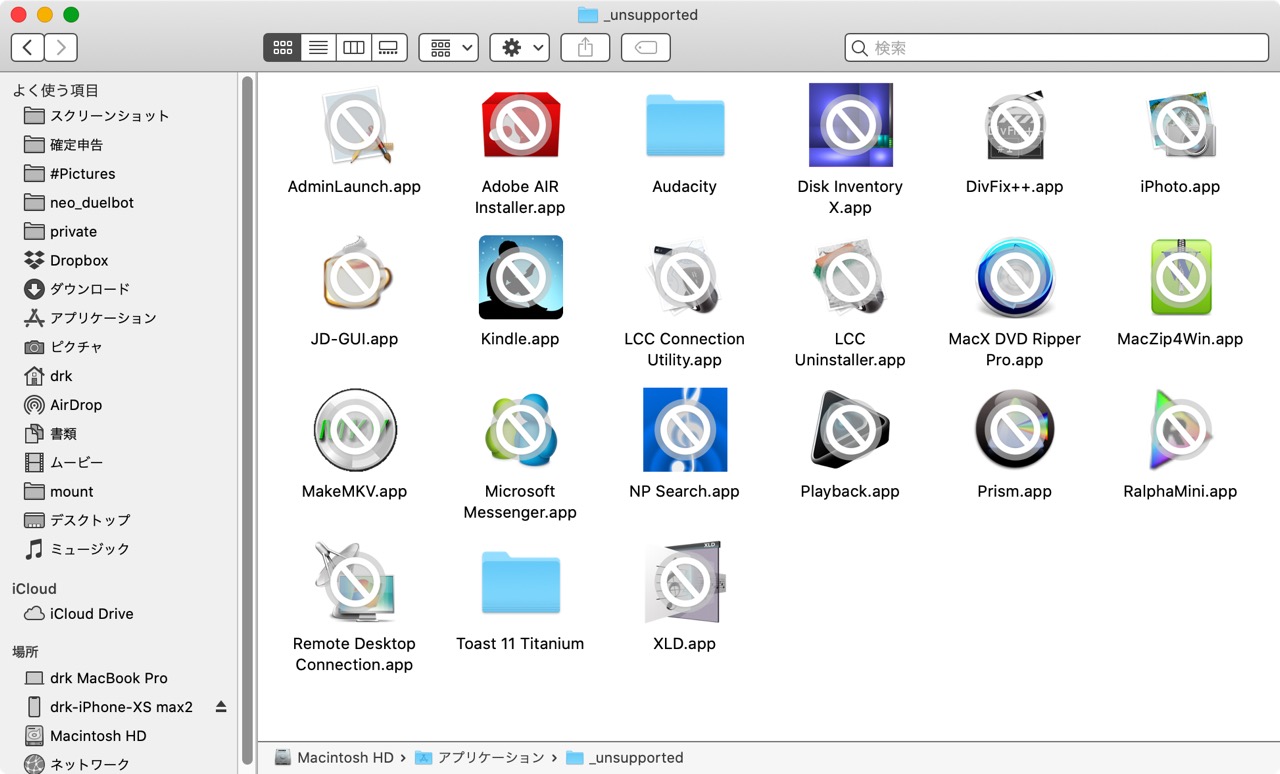Screen dimensions: 1280x774
Task: Go forward in folder history
Action: point(61,47)
